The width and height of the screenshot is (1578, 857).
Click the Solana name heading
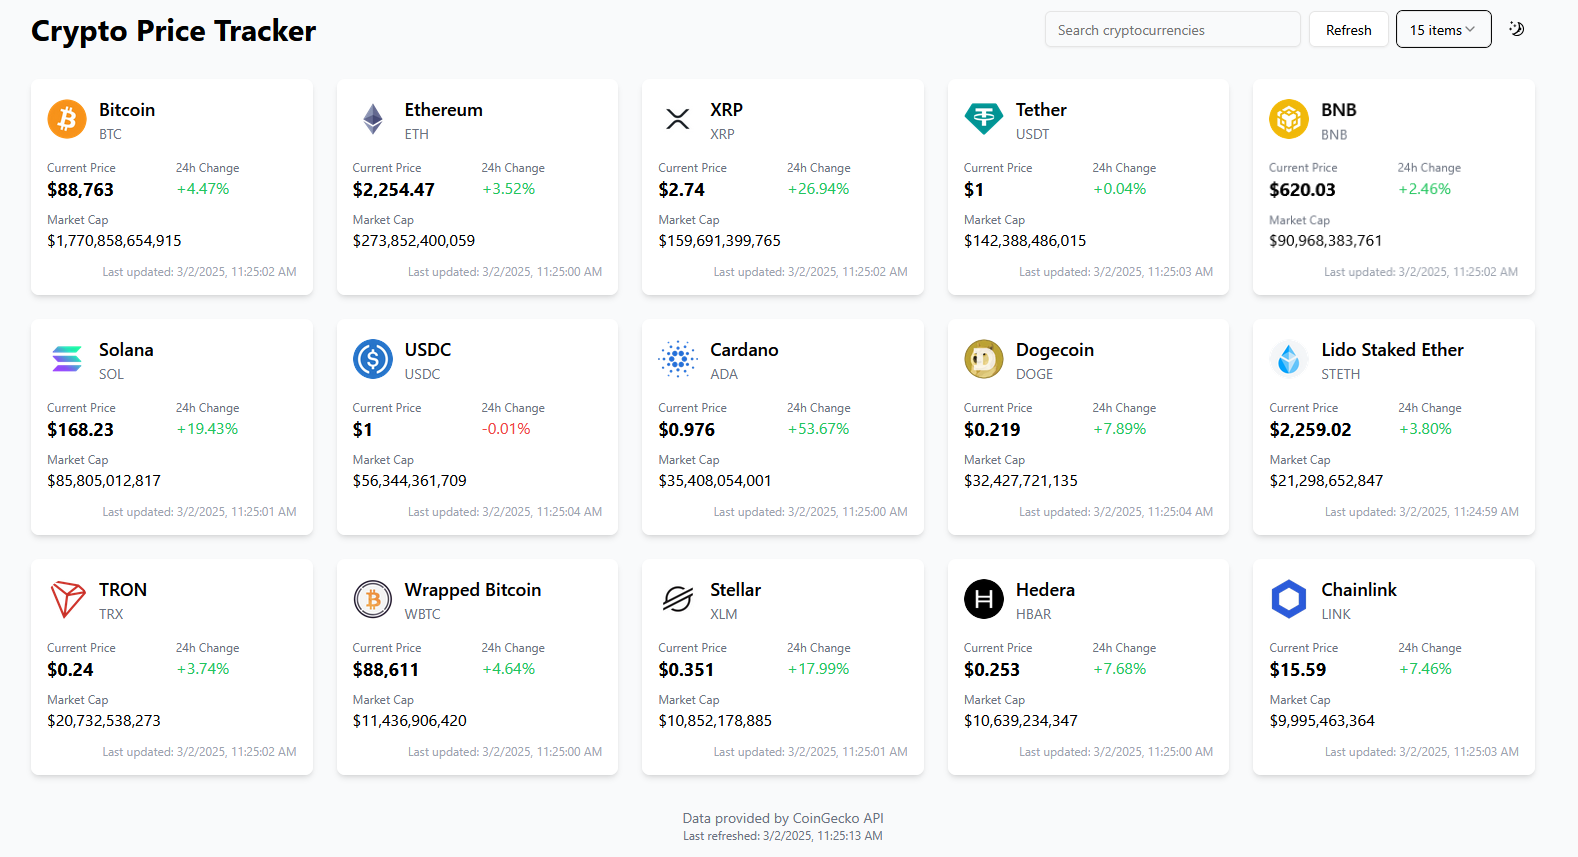coord(126,350)
